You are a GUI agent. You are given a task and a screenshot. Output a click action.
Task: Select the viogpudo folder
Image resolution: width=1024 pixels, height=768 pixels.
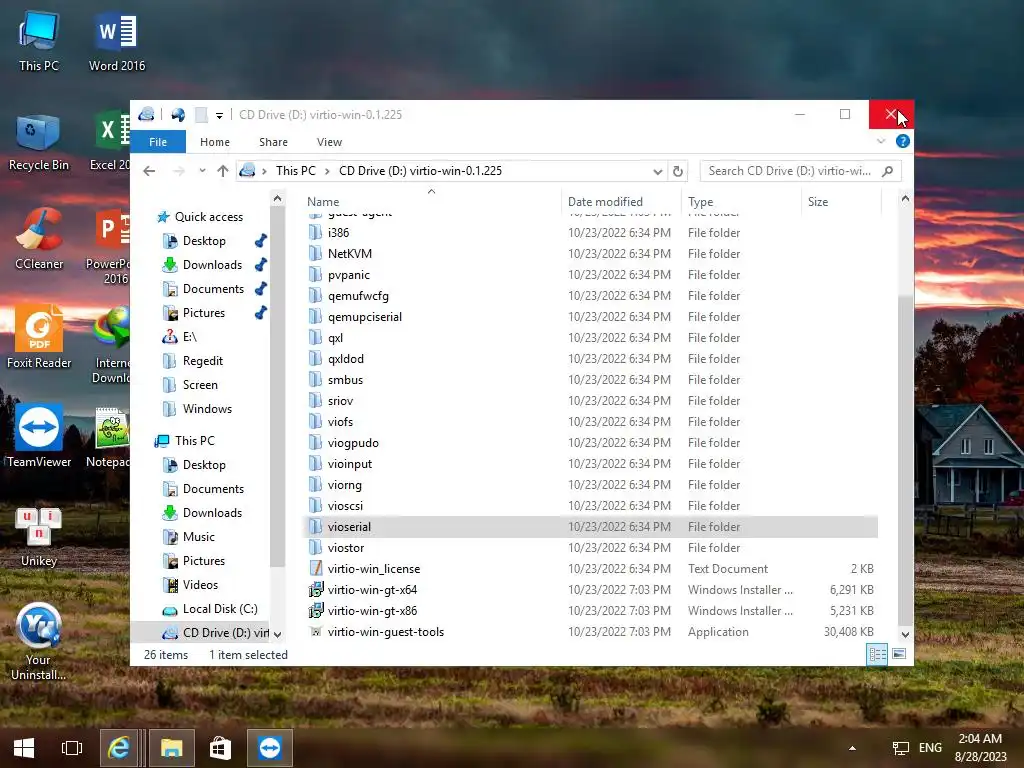(353, 443)
